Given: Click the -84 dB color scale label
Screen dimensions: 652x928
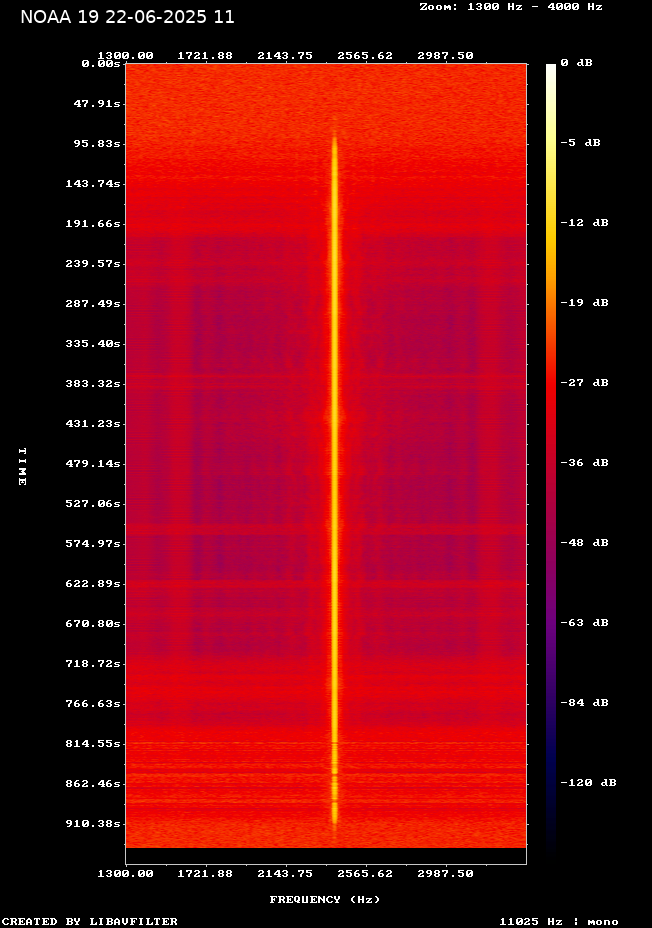Looking at the screenshot, I should click(x=585, y=703).
